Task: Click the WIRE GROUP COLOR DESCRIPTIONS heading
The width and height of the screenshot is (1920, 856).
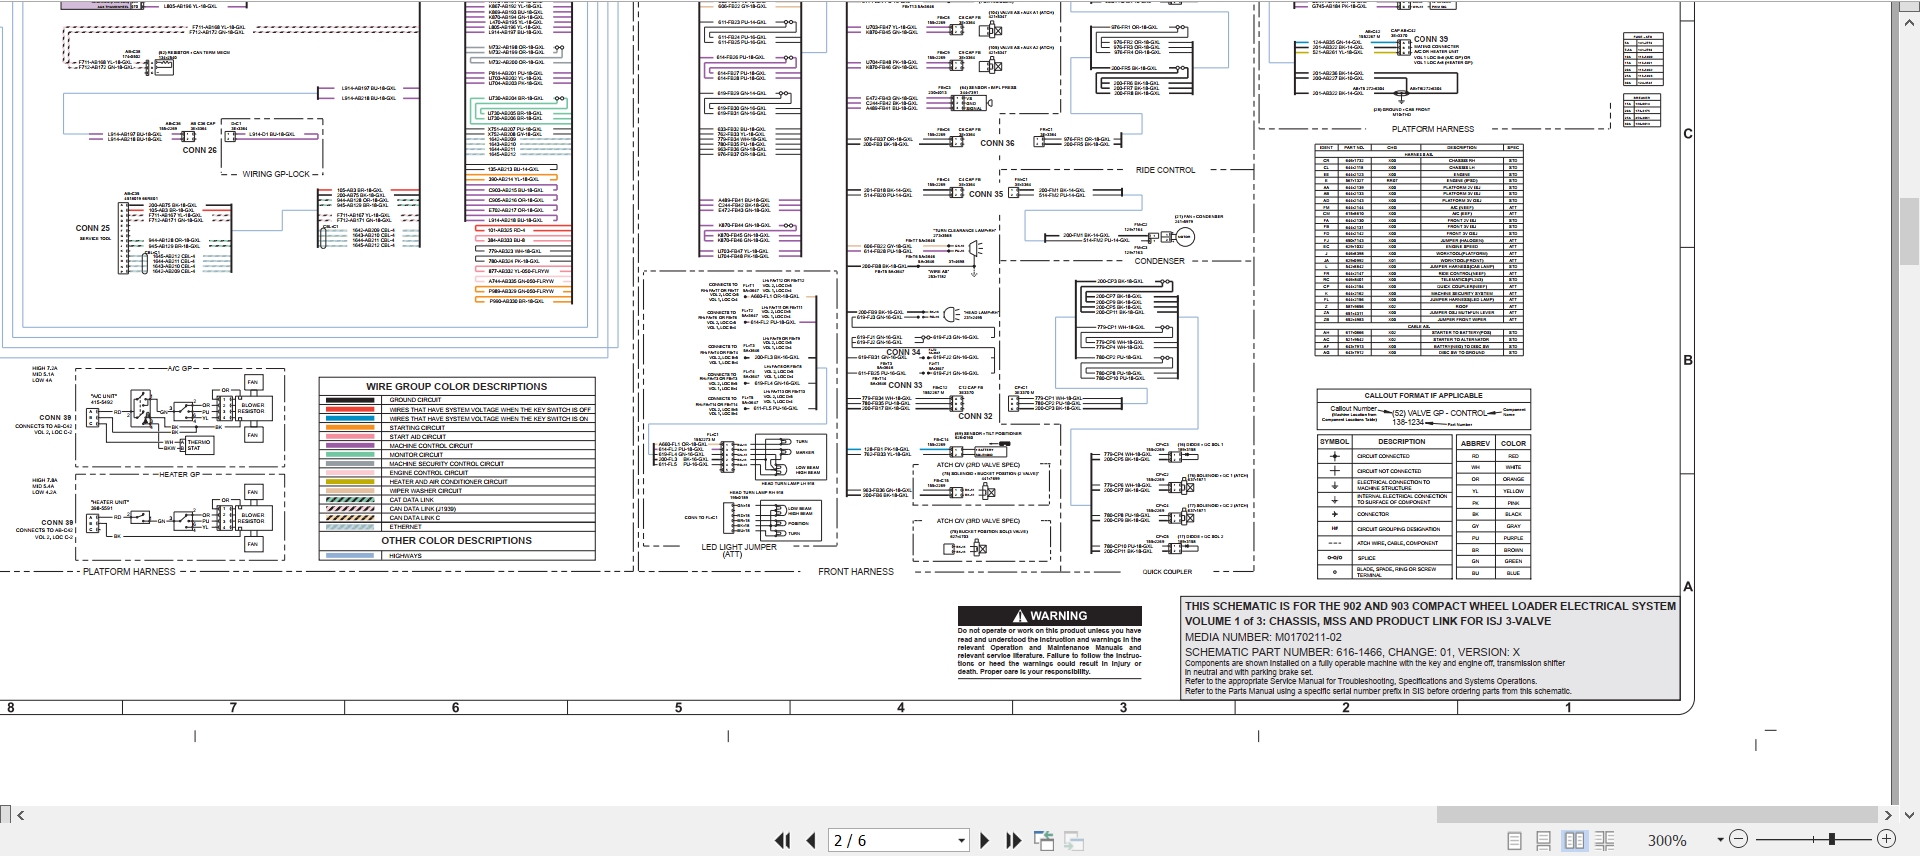Action: point(456,386)
